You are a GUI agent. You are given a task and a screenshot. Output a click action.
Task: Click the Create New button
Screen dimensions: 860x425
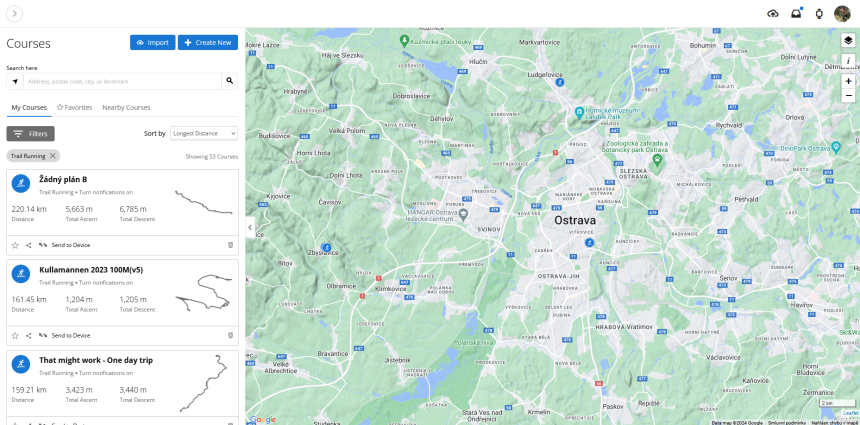point(207,43)
